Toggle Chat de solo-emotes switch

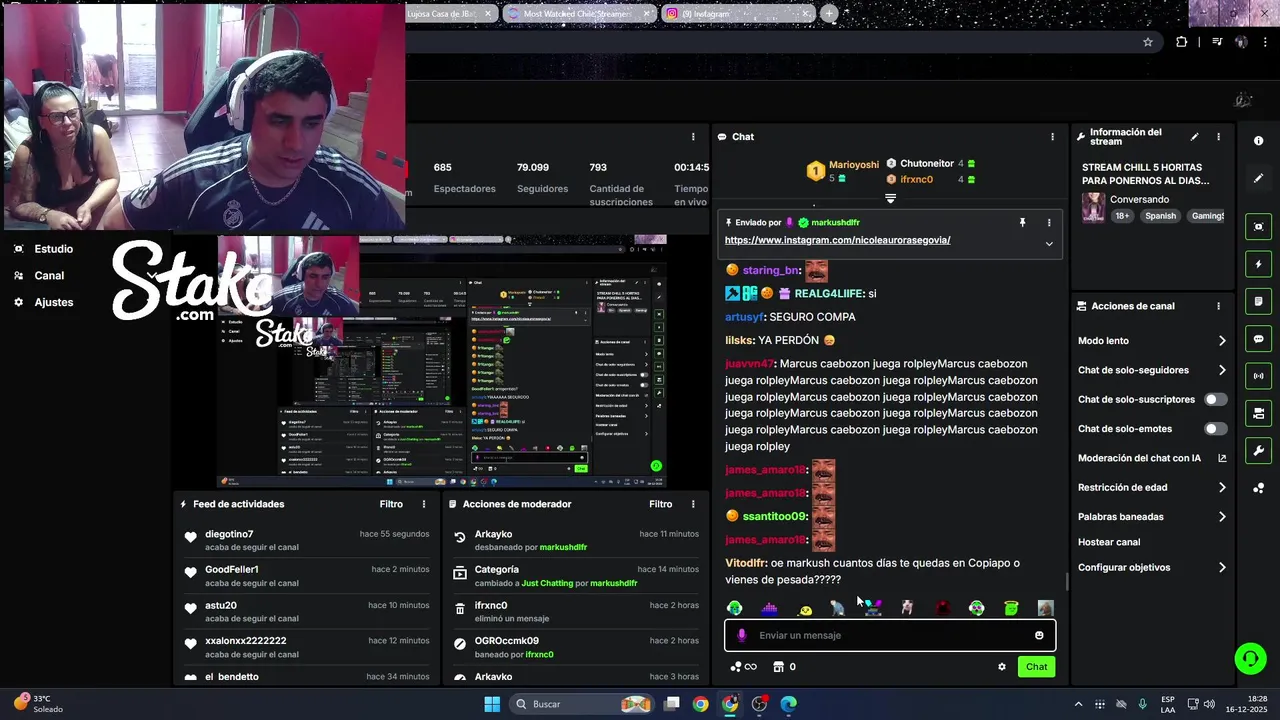pos(1215,429)
